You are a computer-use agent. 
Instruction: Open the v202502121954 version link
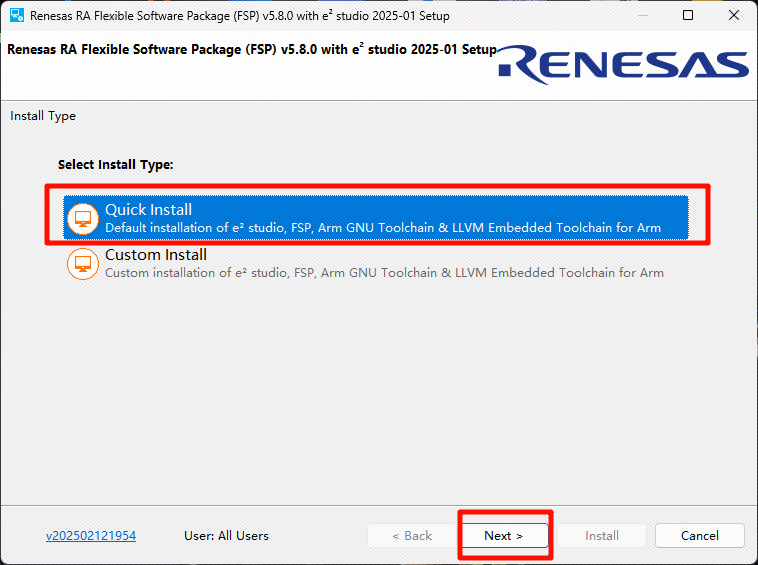[91, 536]
